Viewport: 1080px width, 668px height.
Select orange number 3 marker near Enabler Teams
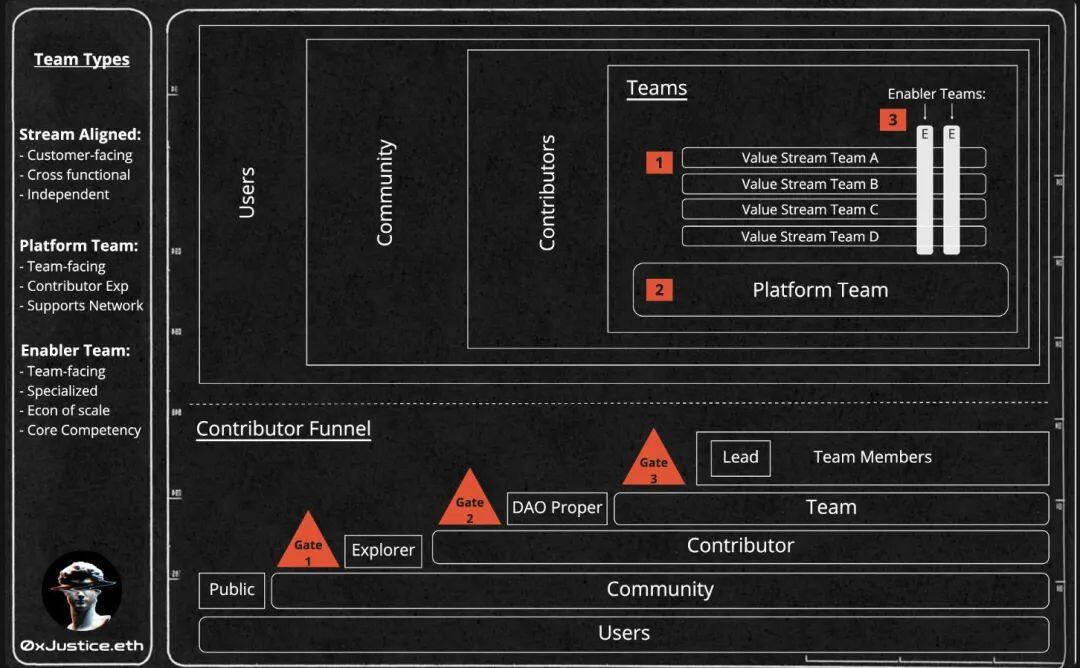[892, 120]
